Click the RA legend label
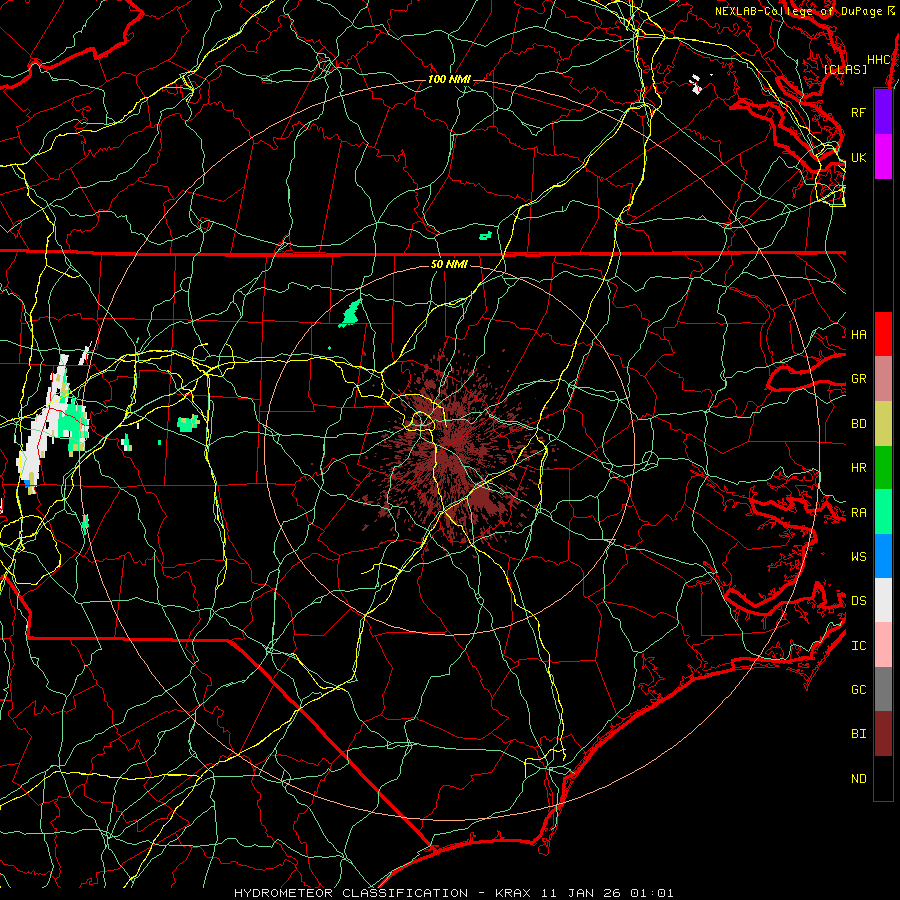 [858, 513]
